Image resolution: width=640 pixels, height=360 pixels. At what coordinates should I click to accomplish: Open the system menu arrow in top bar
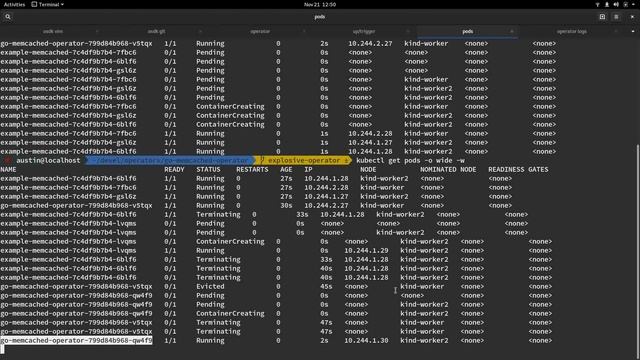[633, 4]
